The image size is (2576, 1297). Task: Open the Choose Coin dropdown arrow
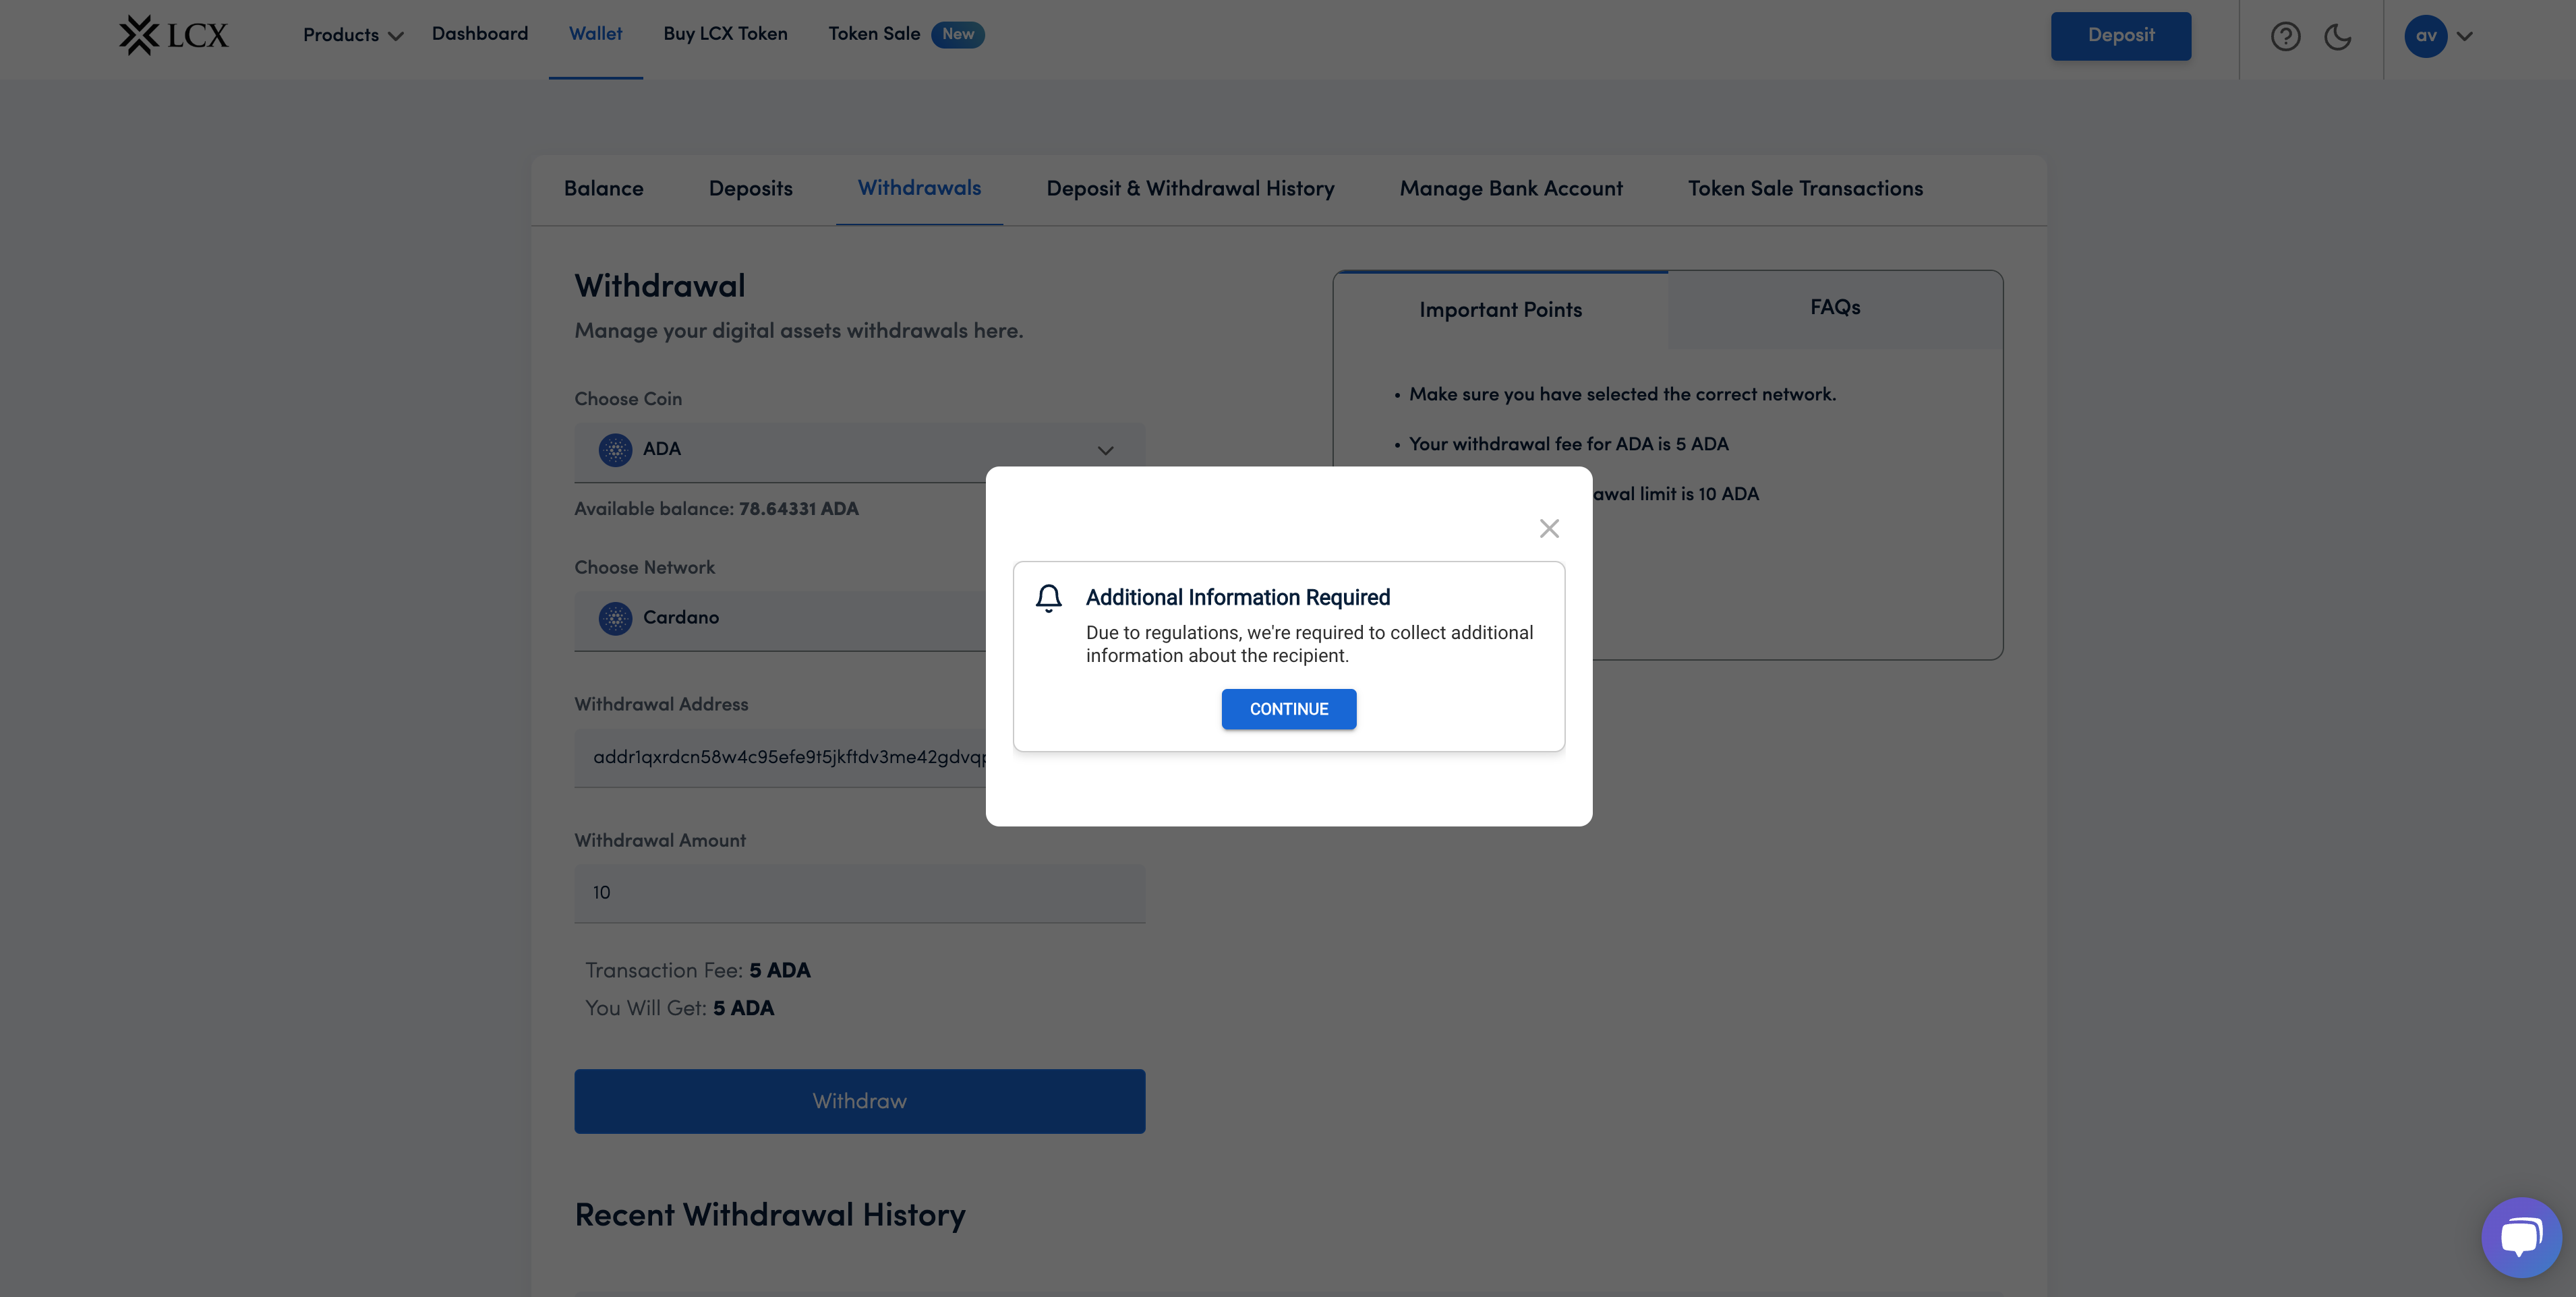1105,450
